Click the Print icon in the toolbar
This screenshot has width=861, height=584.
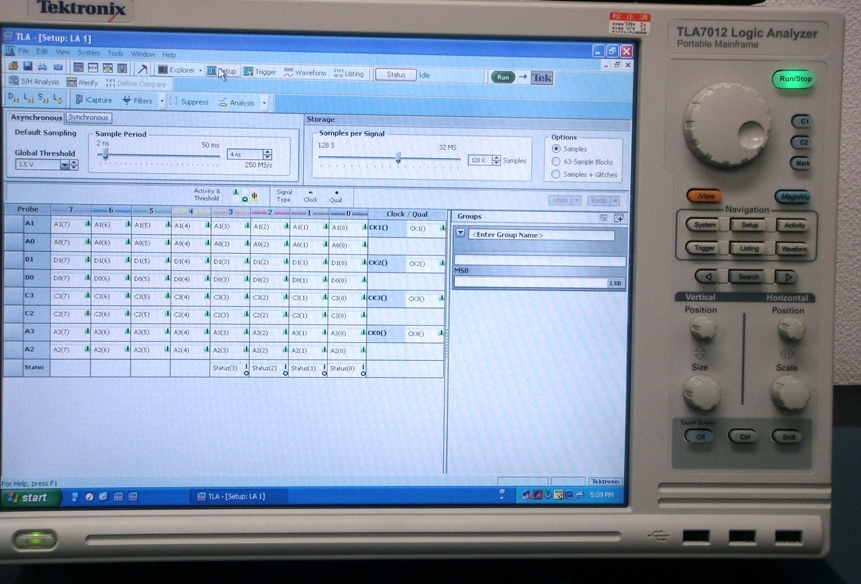(x=42, y=67)
